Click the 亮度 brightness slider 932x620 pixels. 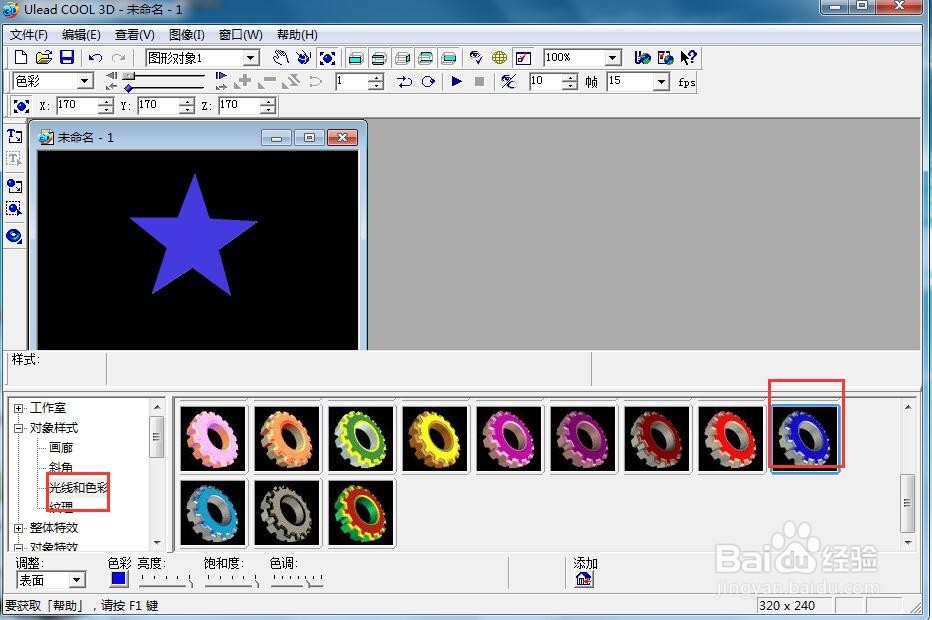click(x=166, y=580)
